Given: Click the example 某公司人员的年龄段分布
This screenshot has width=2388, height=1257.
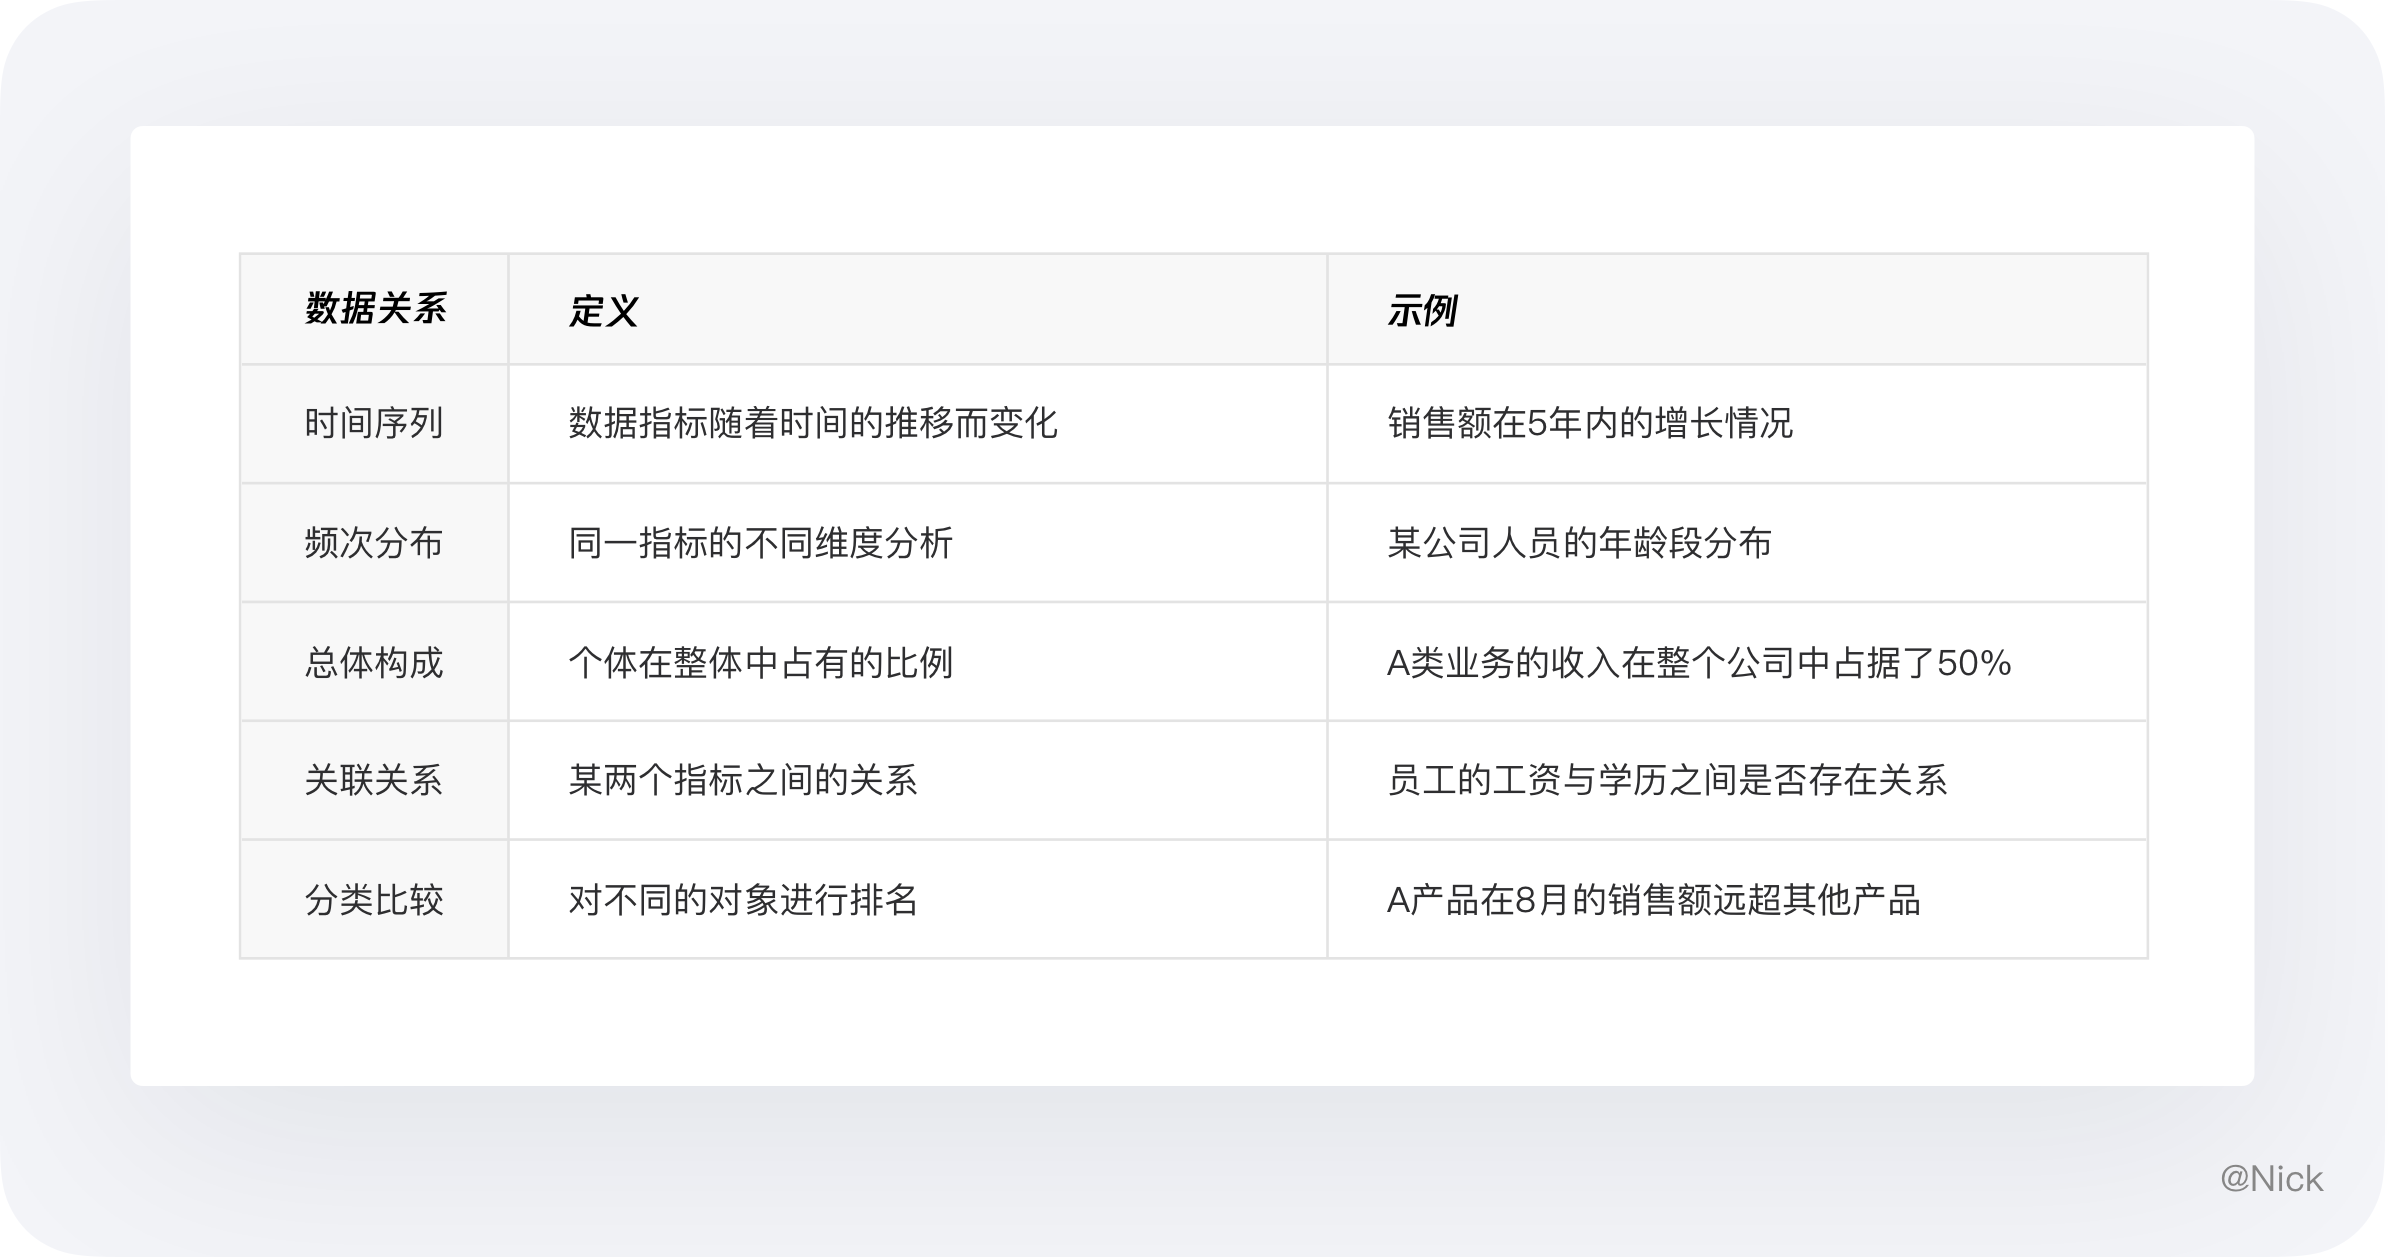Looking at the screenshot, I should pyautogui.click(x=1579, y=543).
